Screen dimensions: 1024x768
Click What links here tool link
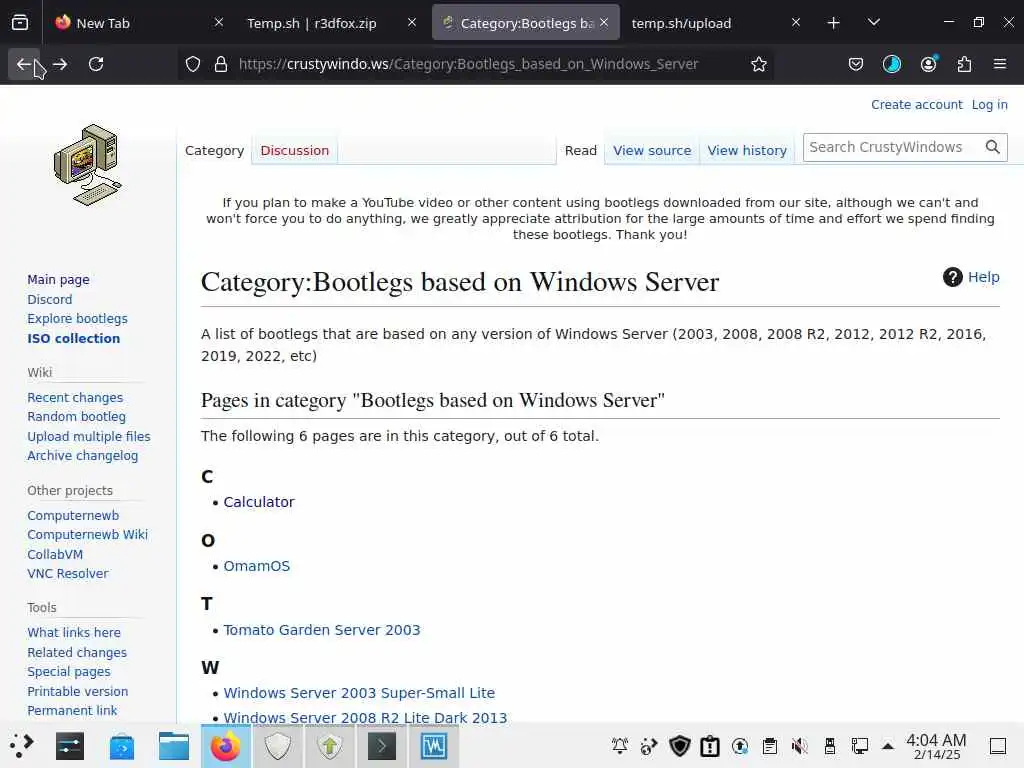74,632
